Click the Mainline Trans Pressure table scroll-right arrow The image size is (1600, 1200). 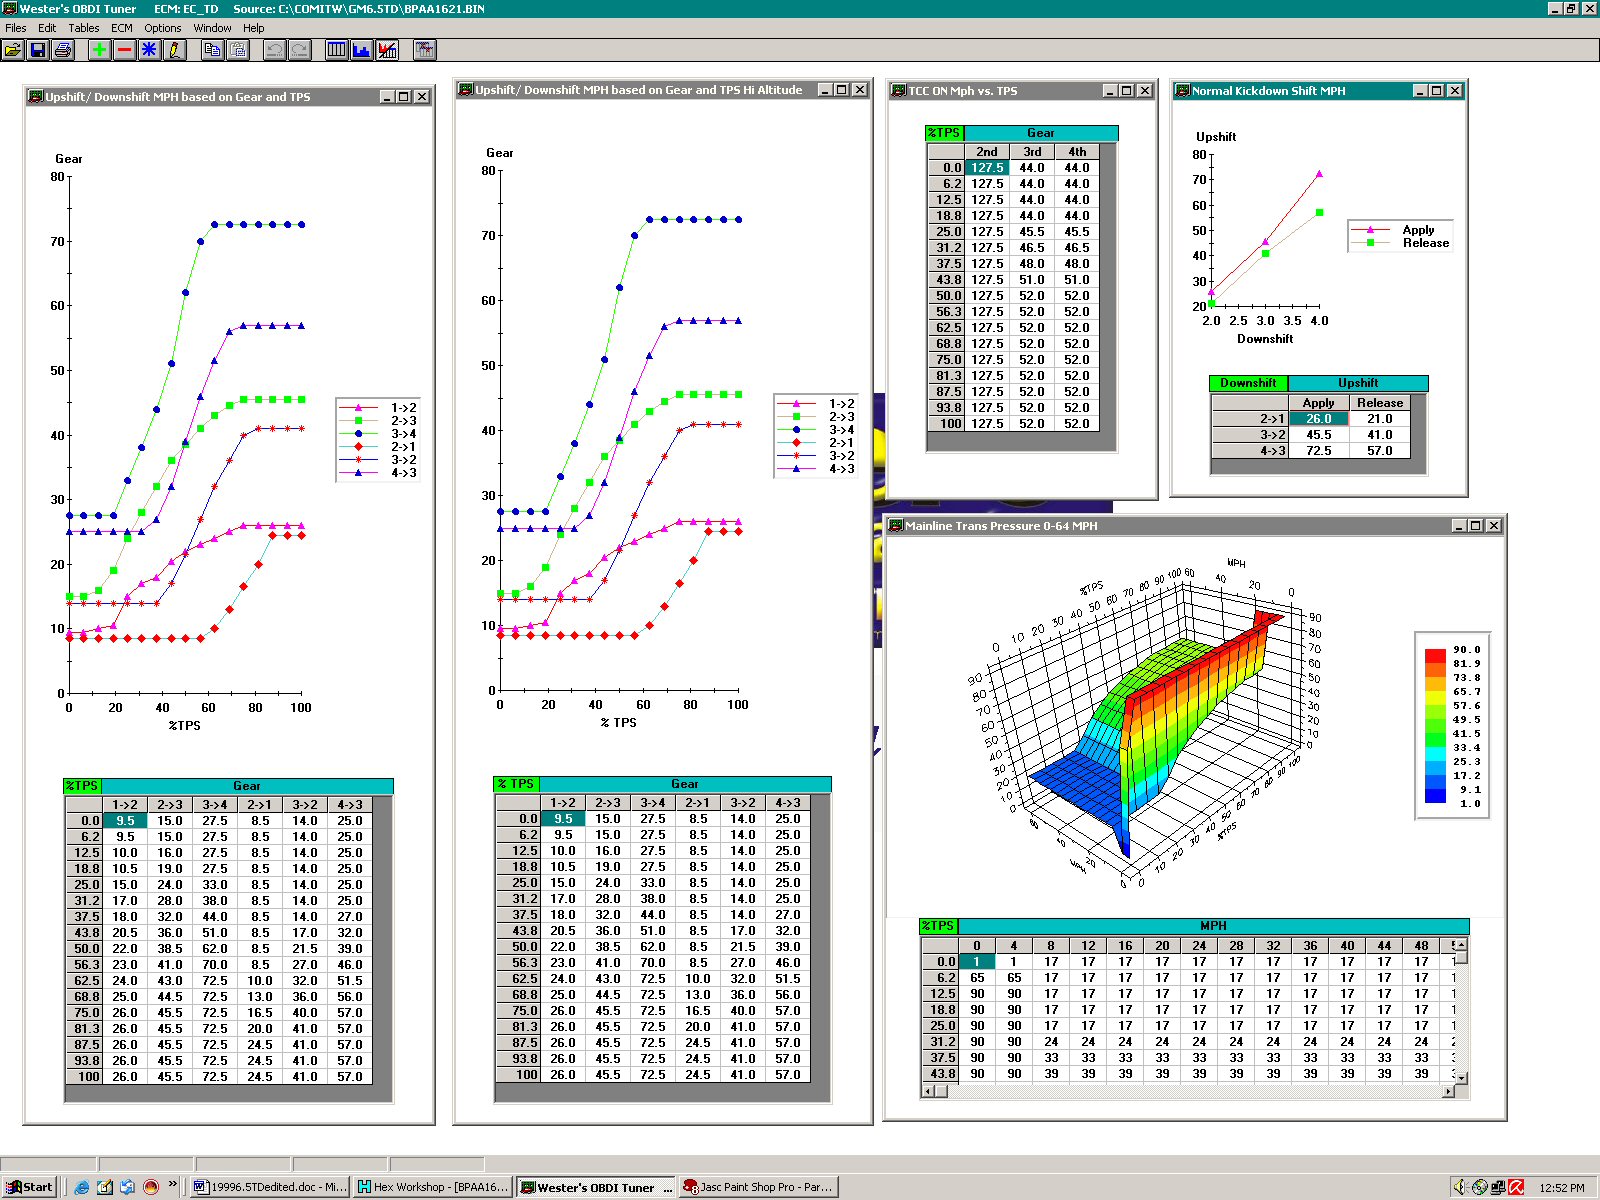click(x=1448, y=1091)
